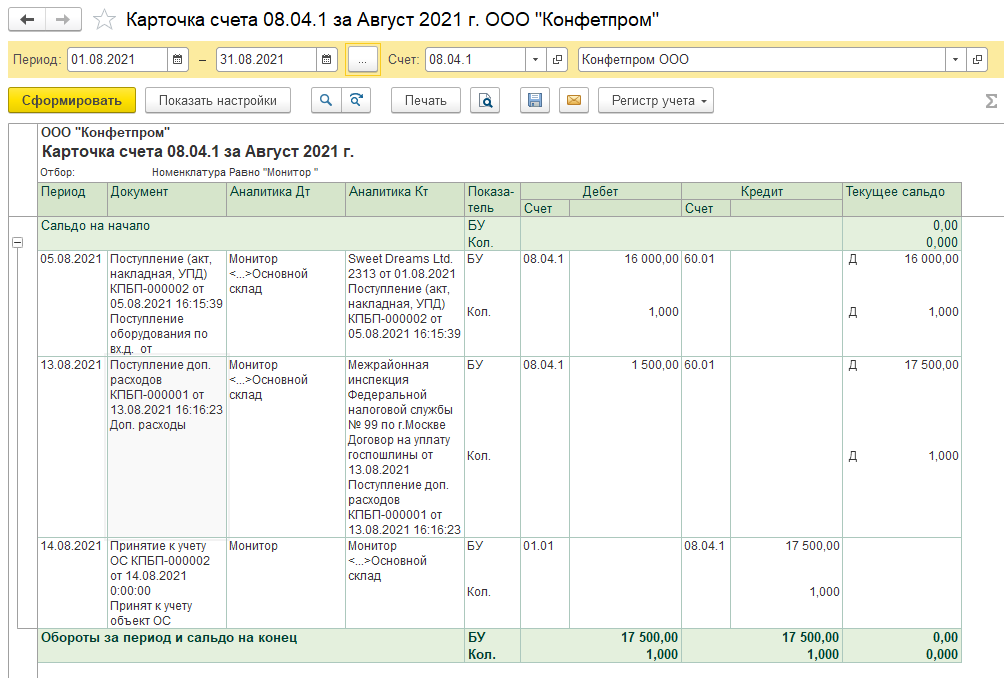This screenshot has width=1004, height=678.
Task: Expand the account 08.04.1 dropdown
Action: (536, 60)
